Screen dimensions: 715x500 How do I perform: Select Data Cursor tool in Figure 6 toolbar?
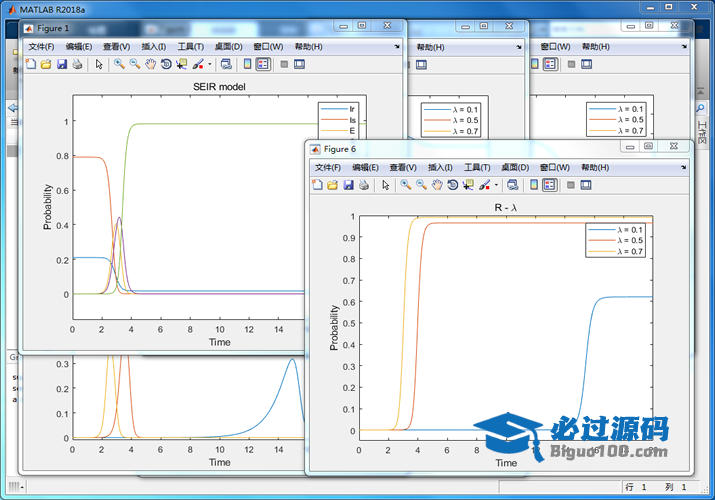tap(468, 185)
